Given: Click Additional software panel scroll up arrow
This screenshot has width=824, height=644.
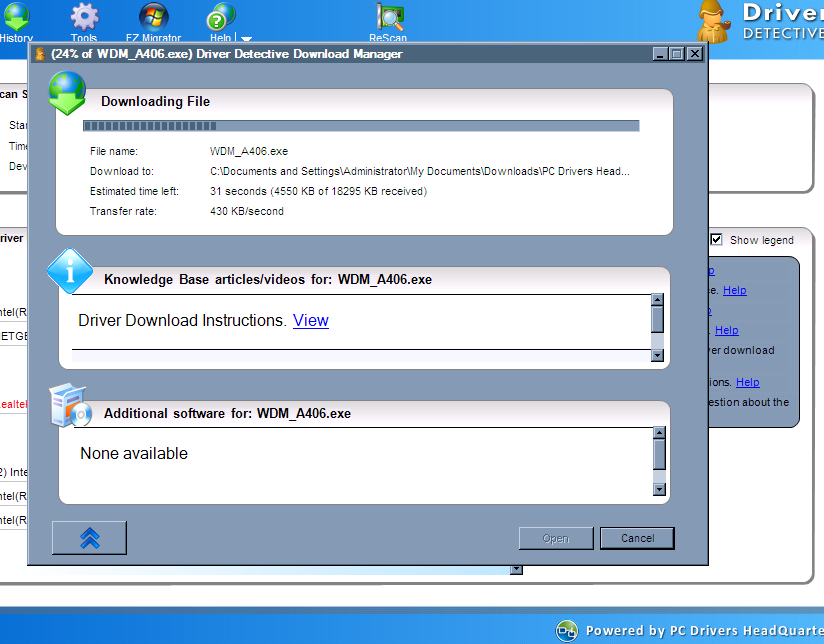Looking at the screenshot, I should tap(659, 433).
